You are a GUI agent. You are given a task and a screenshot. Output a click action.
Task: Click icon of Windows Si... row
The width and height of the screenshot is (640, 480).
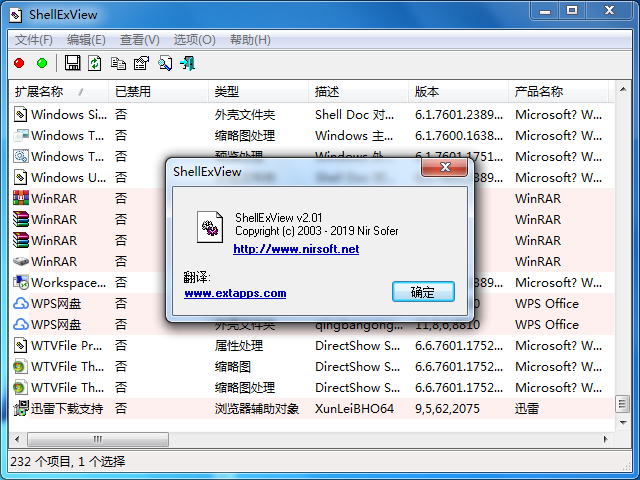coord(20,115)
